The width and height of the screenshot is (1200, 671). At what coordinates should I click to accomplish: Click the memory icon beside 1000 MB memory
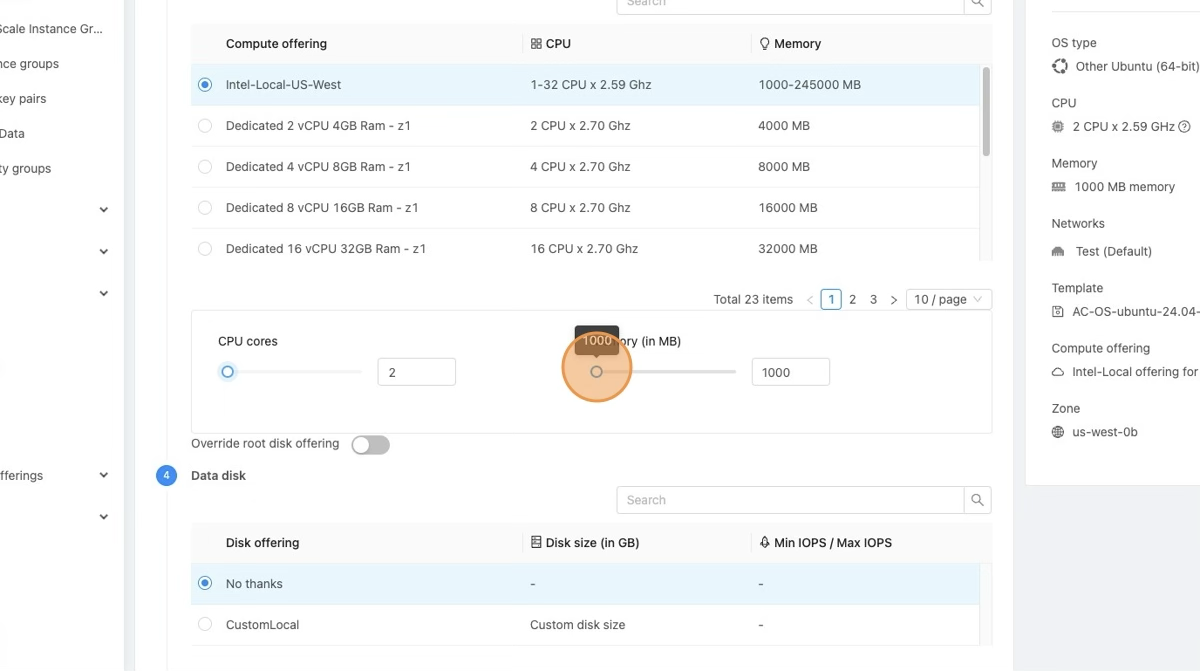tap(1058, 187)
